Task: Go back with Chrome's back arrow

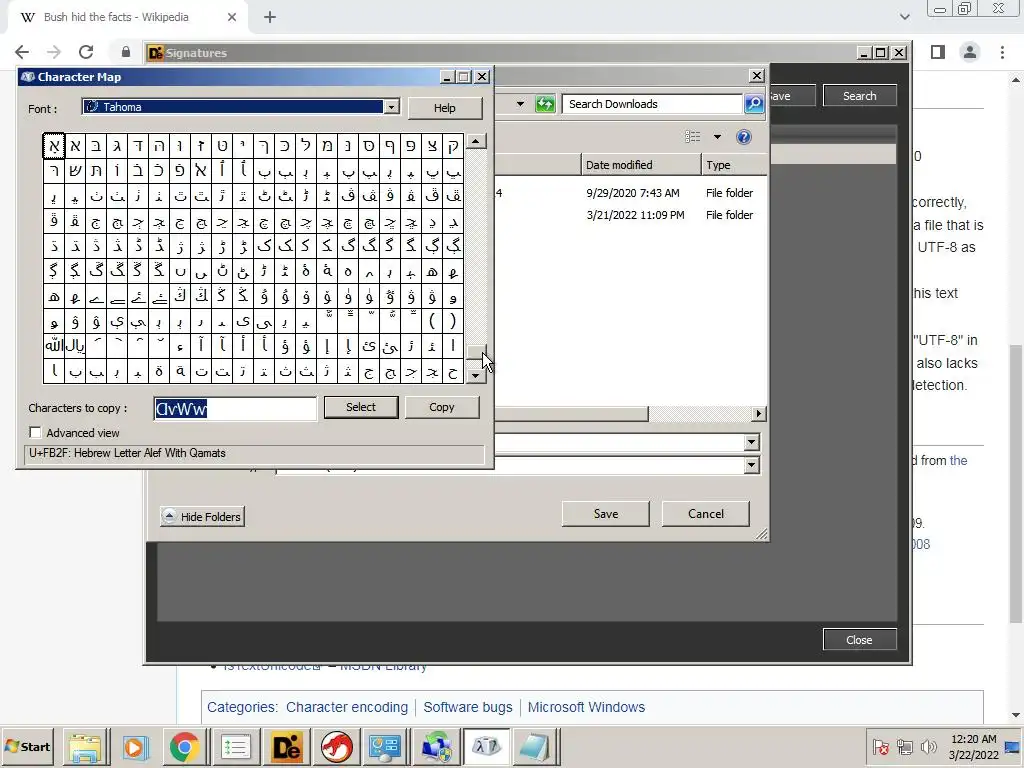Action: click(x=22, y=52)
